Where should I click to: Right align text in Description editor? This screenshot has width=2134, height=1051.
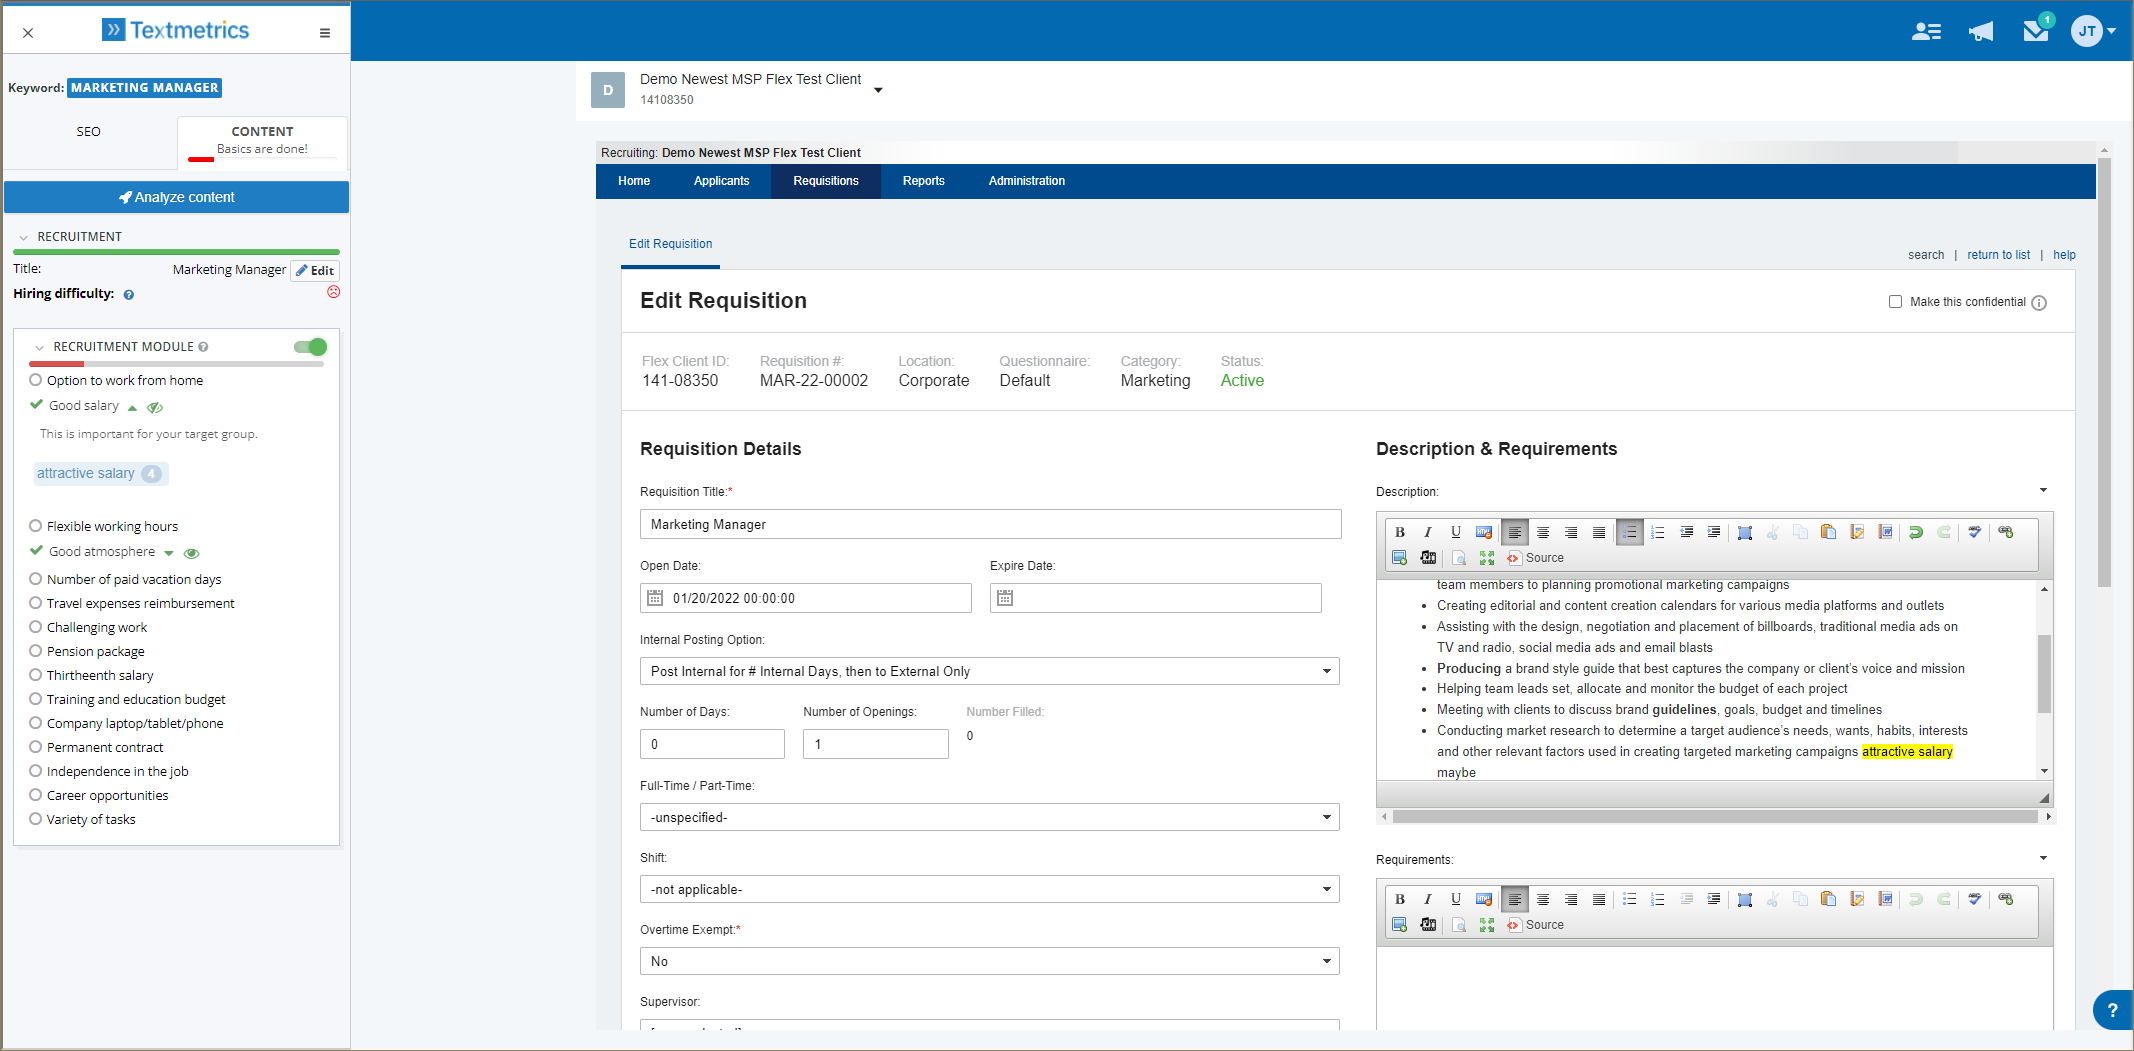[1571, 532]
